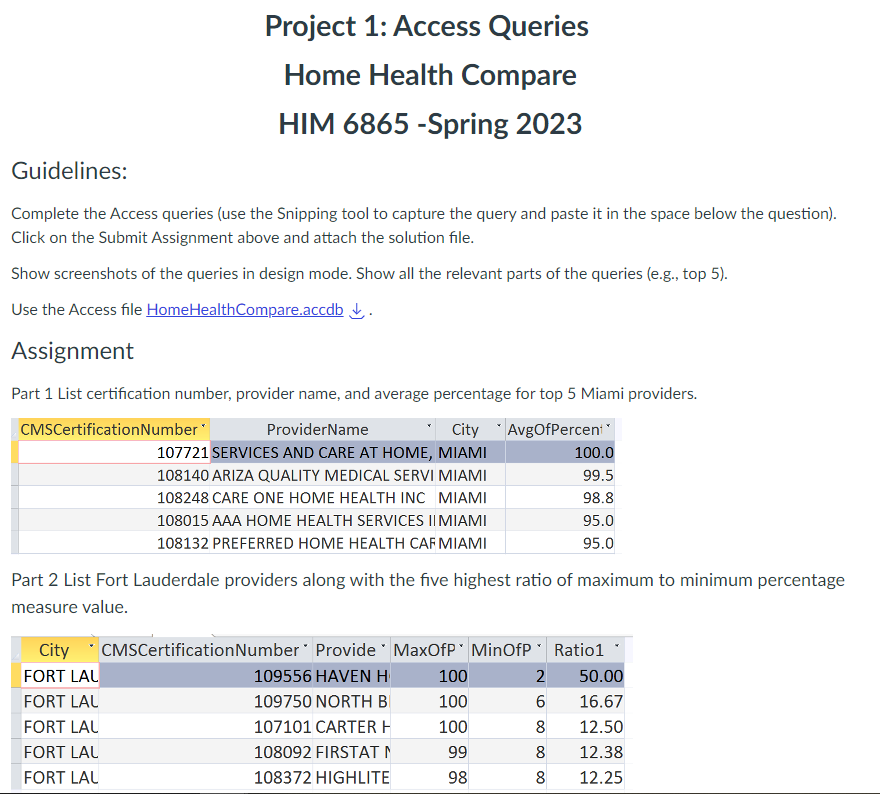Open CMSCertificationNumber column dropdown in first table

point(203,428)
